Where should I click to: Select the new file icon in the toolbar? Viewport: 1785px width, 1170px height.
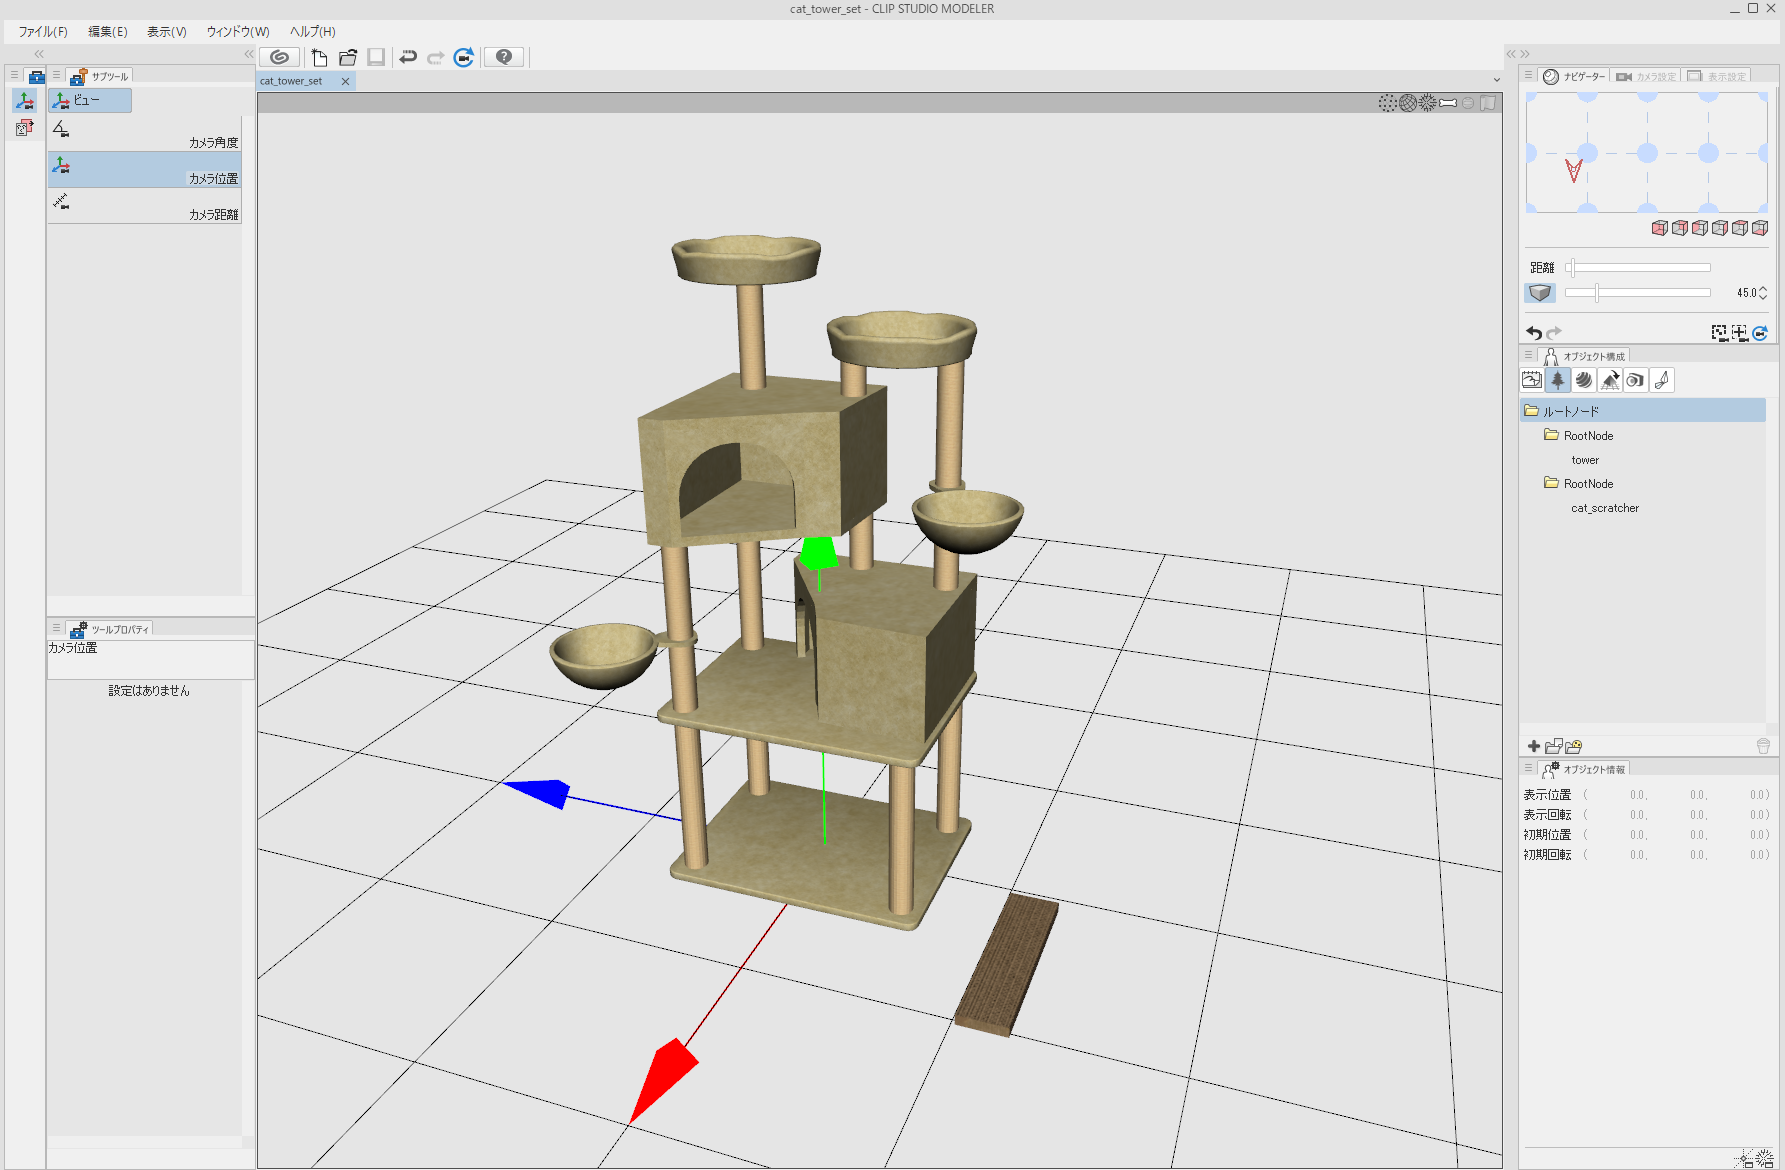(319, 57)
